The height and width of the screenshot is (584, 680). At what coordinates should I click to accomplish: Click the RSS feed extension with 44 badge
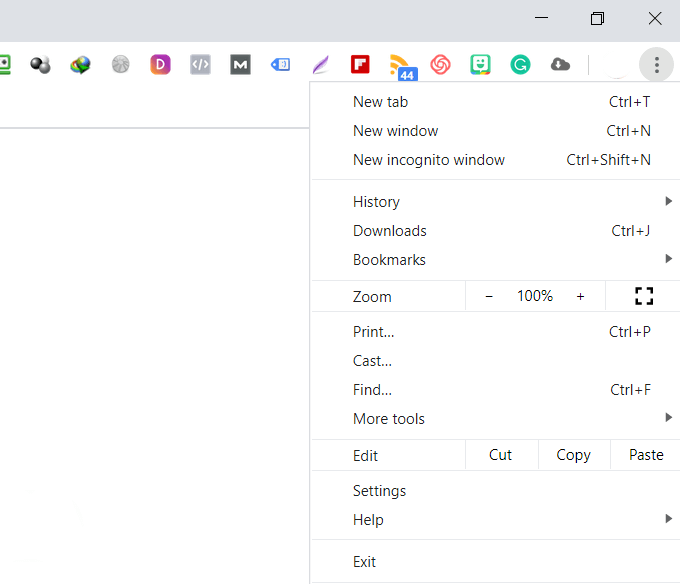[403, 67]
